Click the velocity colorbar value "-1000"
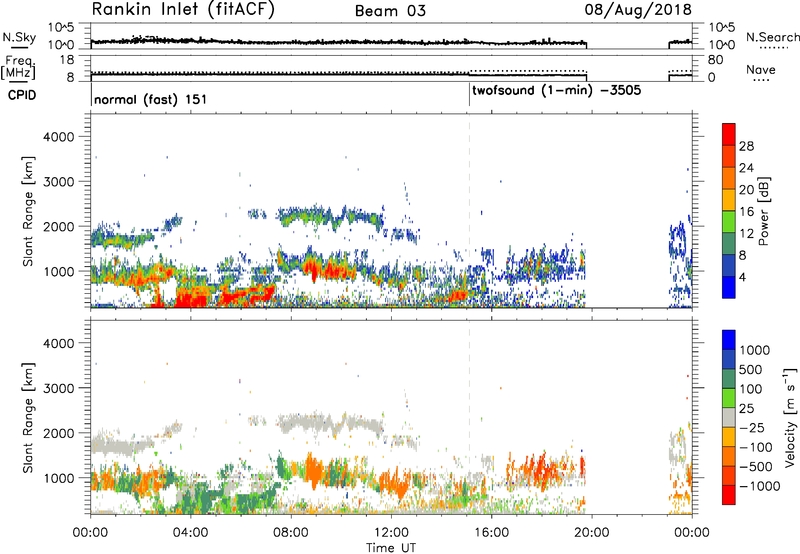This screenshot has height=554, width=800. (760, 486)
